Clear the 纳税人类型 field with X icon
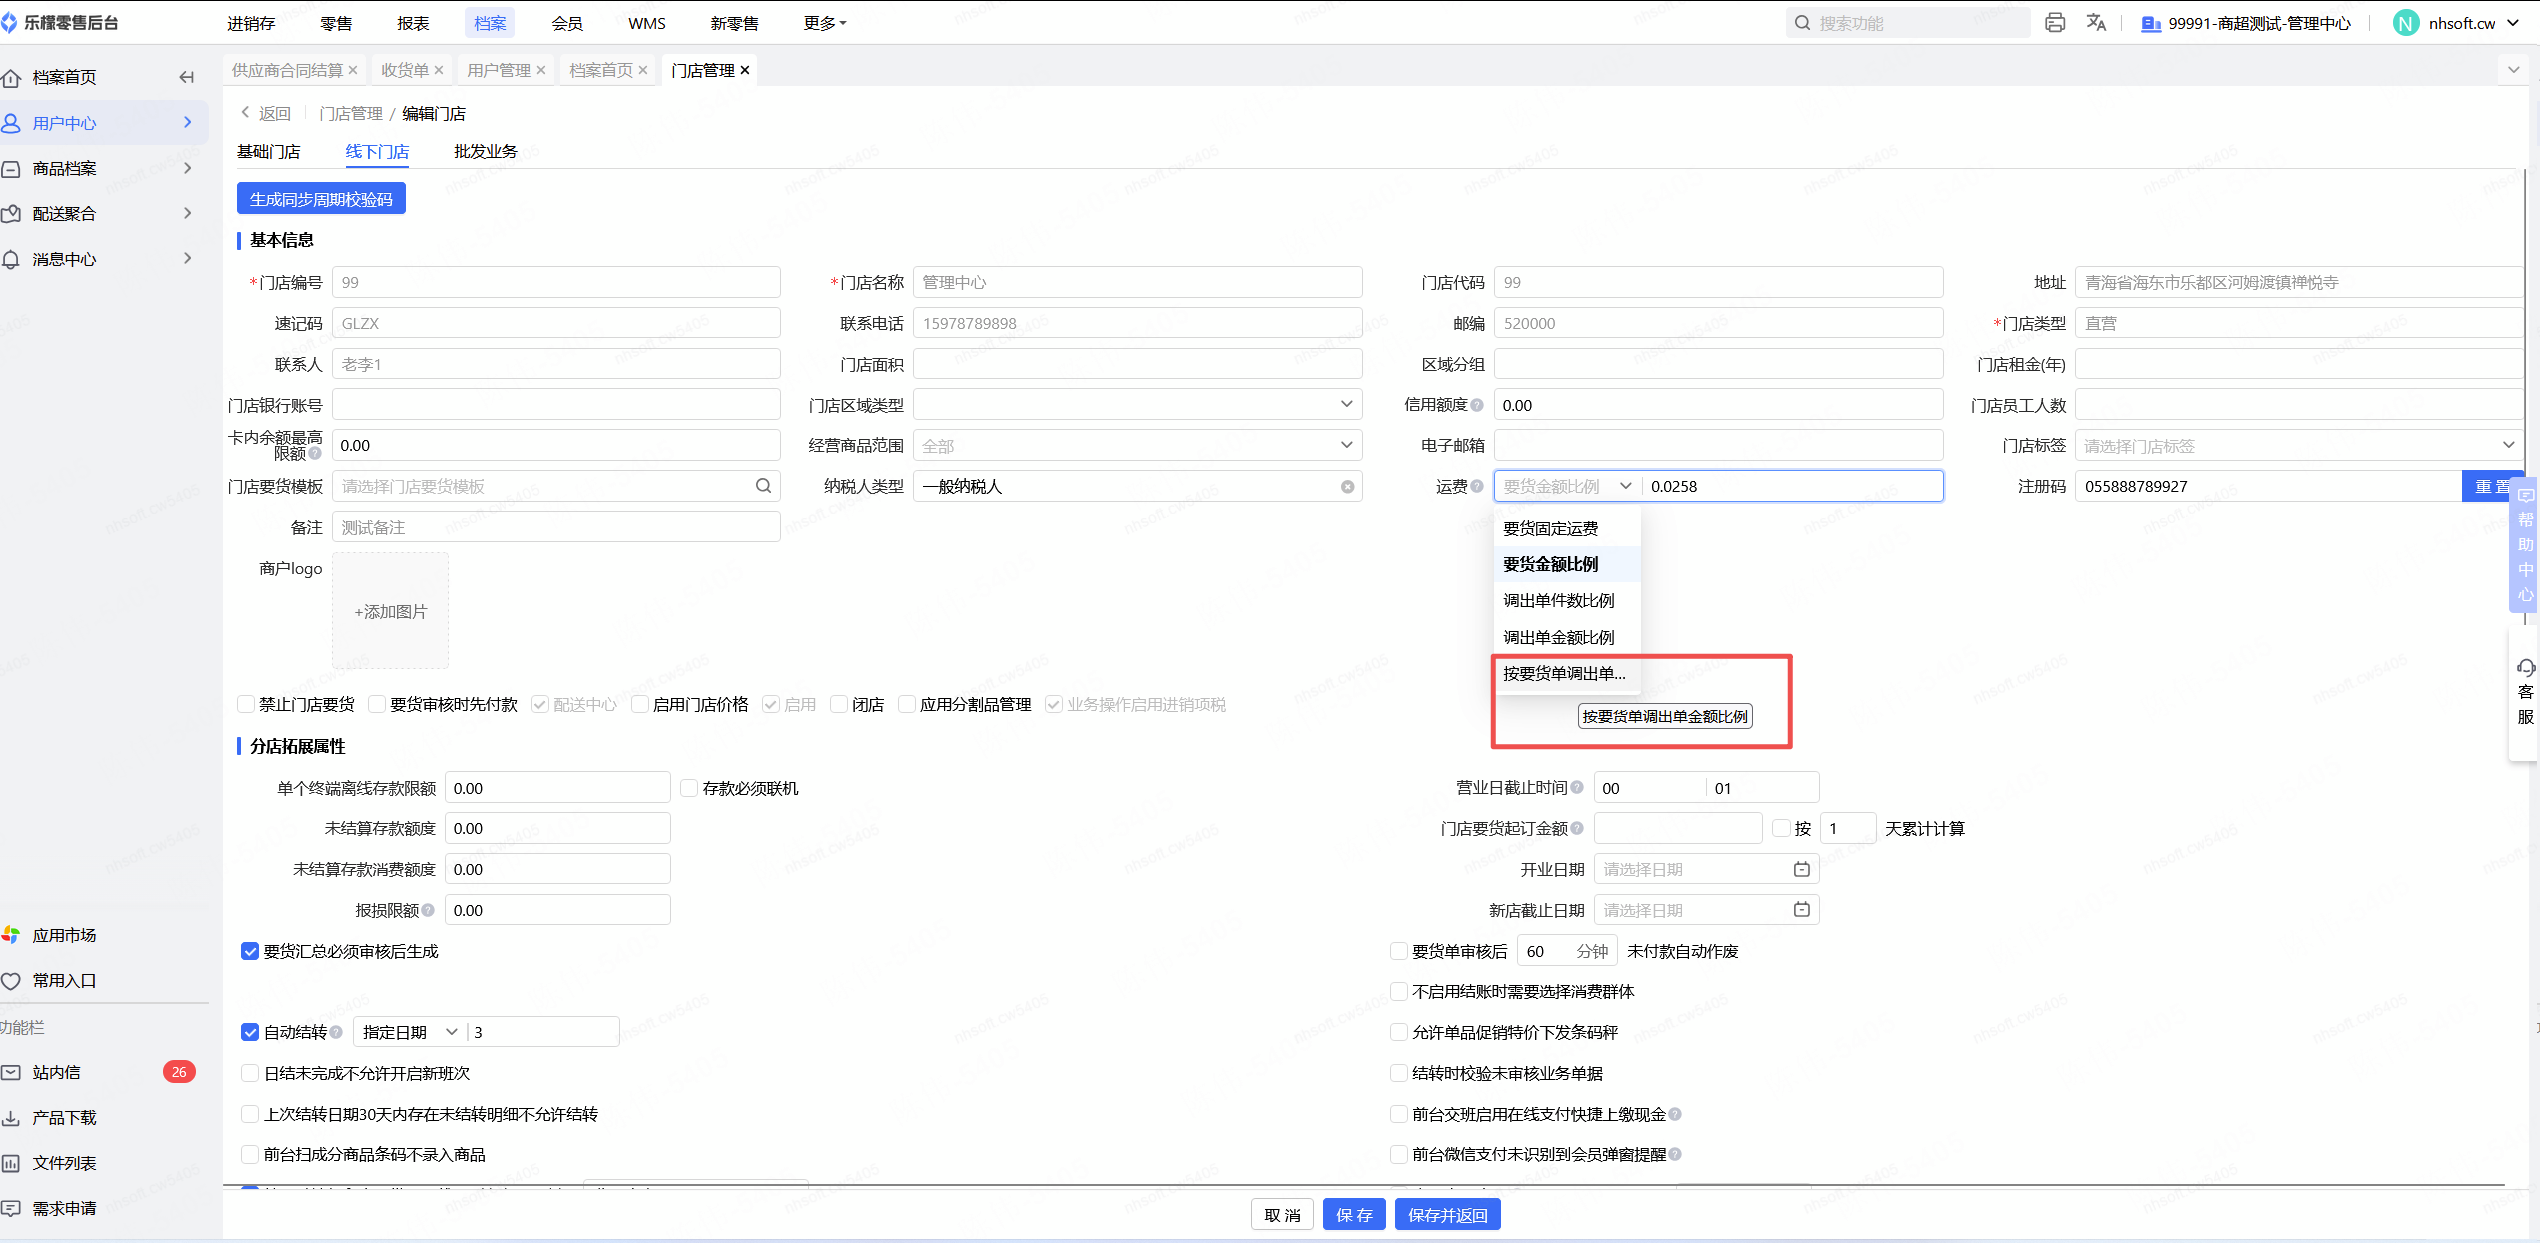The width and height of the screenshot is (2540, 1243). coord(1347,487)
